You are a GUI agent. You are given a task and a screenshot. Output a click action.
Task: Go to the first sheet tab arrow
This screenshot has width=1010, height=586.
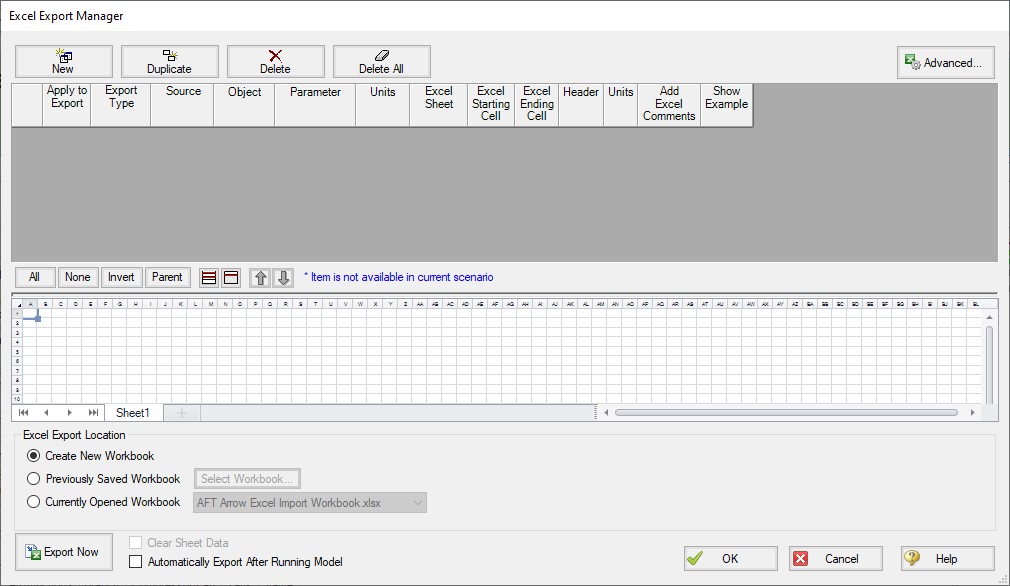pyautogui.click(x=23, y=413)
